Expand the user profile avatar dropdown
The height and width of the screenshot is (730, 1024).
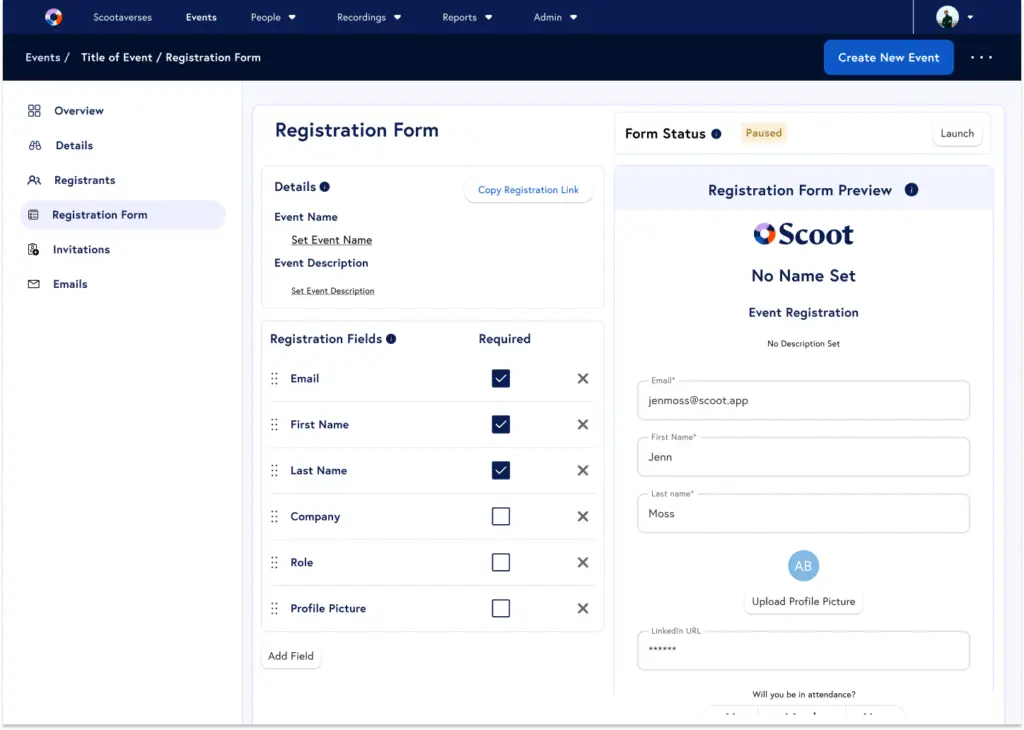pyautogui.click(x=955, y=17)
